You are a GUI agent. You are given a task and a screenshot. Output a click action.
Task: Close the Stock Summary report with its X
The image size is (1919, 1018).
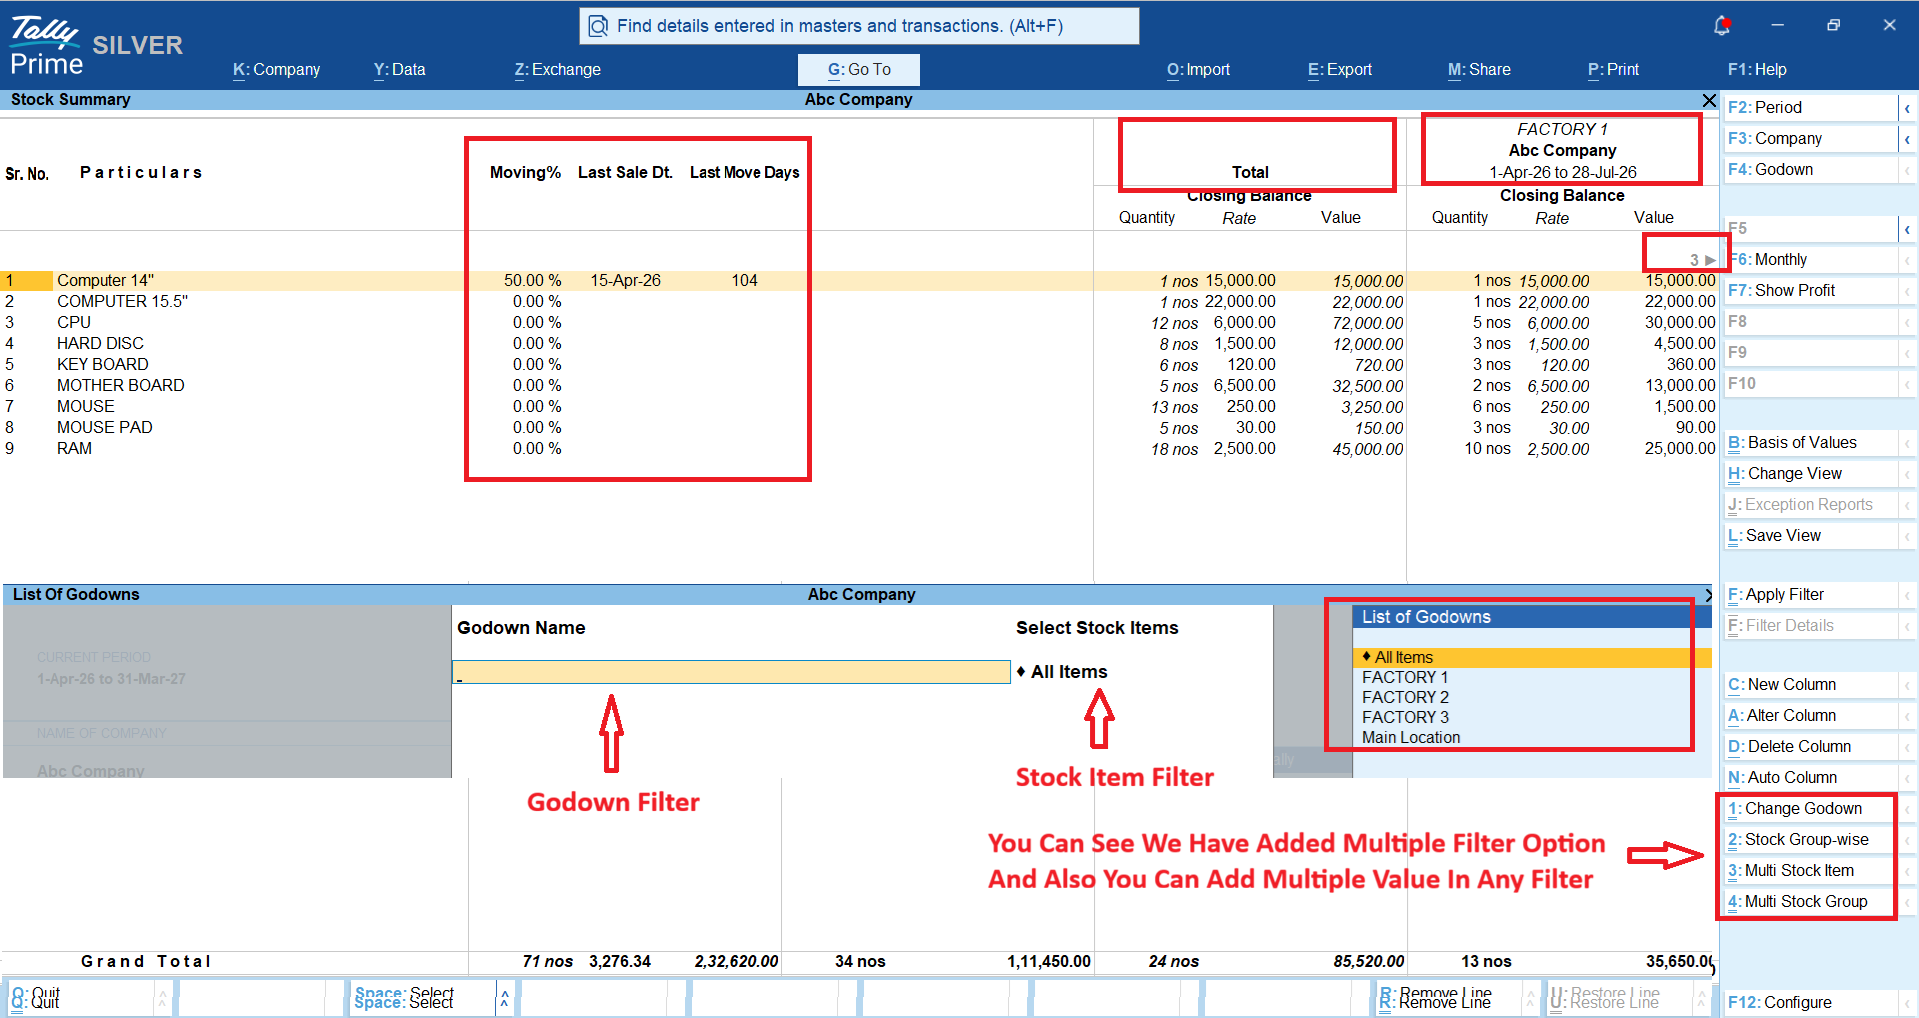point(1709,100)
